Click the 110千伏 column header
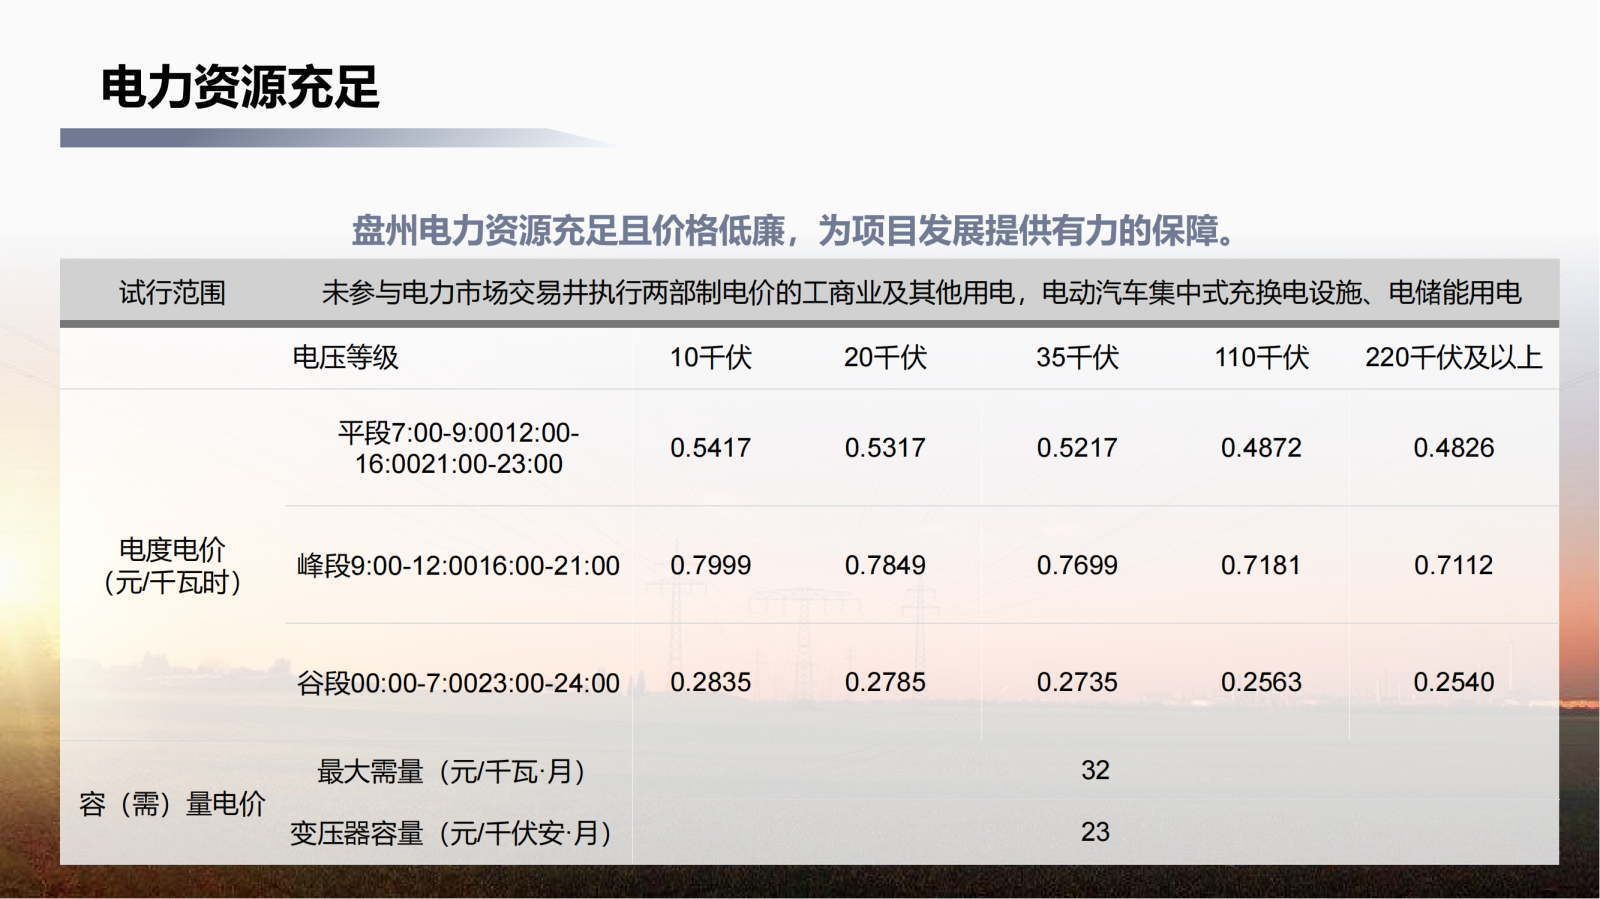Image resolution: width=1600 pixels, height=899 pixels. click(x=1261, y=357)
